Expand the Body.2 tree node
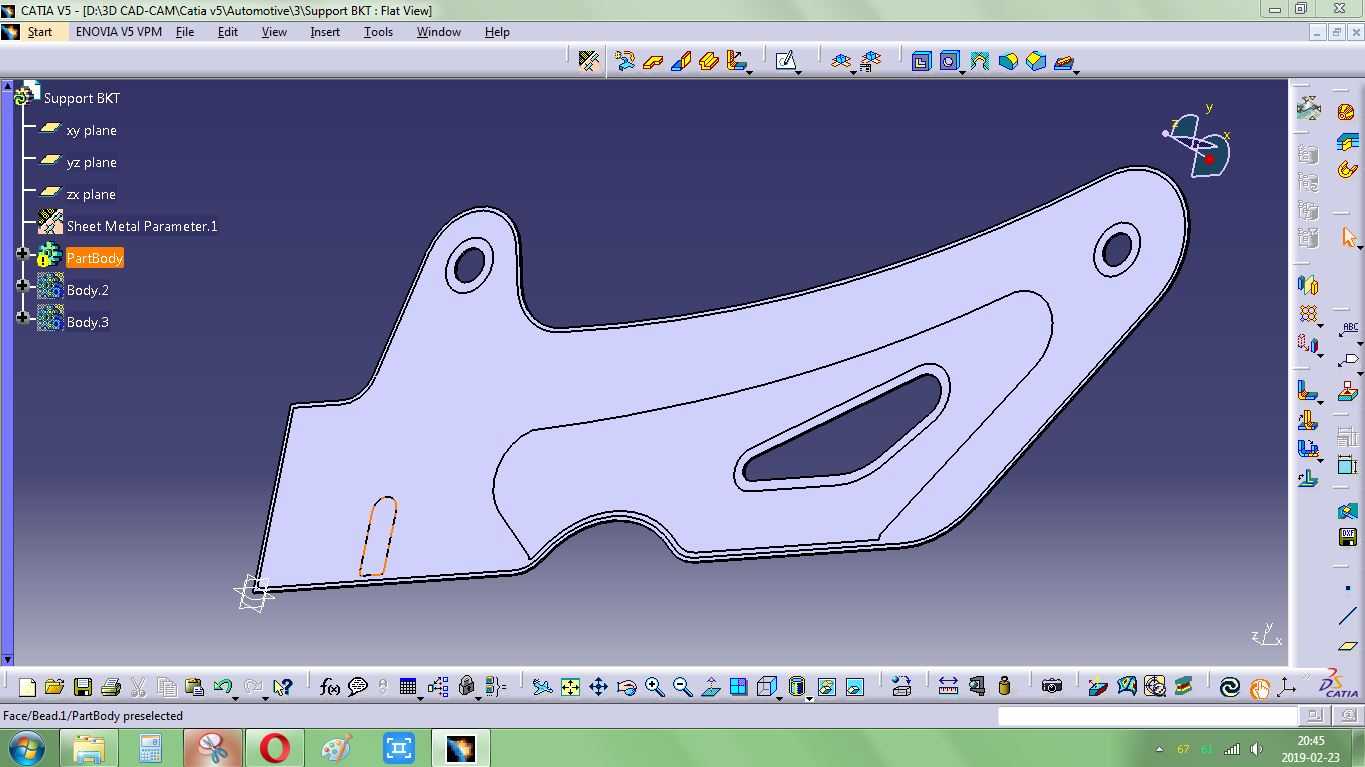 tap(23, 286)
